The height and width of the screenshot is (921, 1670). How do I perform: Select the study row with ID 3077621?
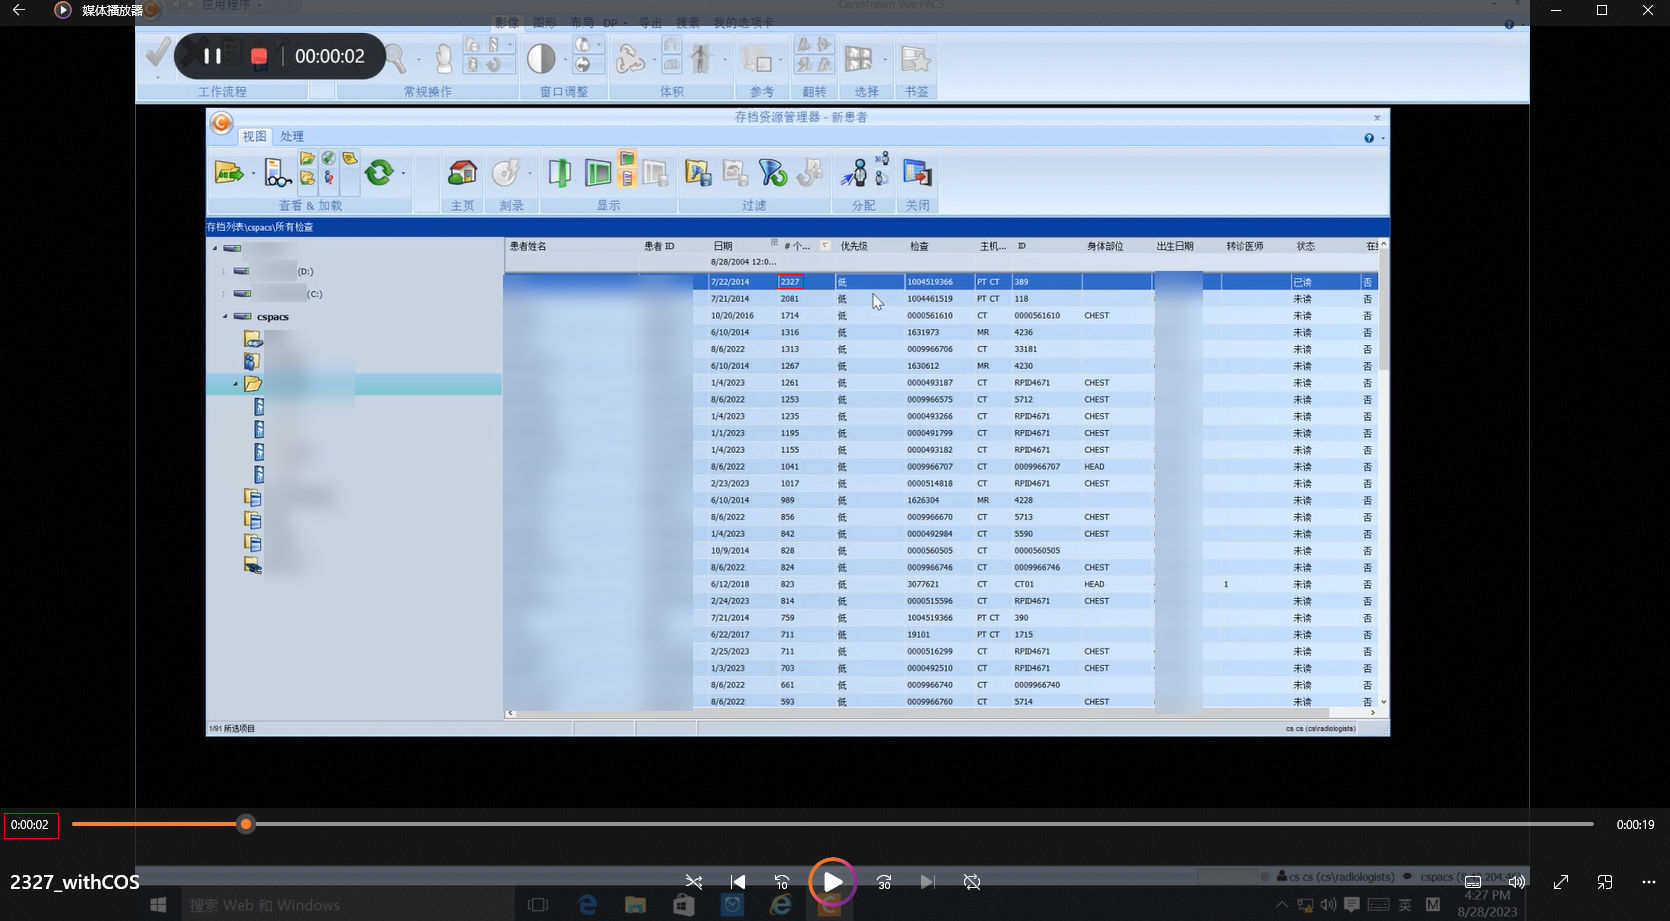(x=941, y=584)
